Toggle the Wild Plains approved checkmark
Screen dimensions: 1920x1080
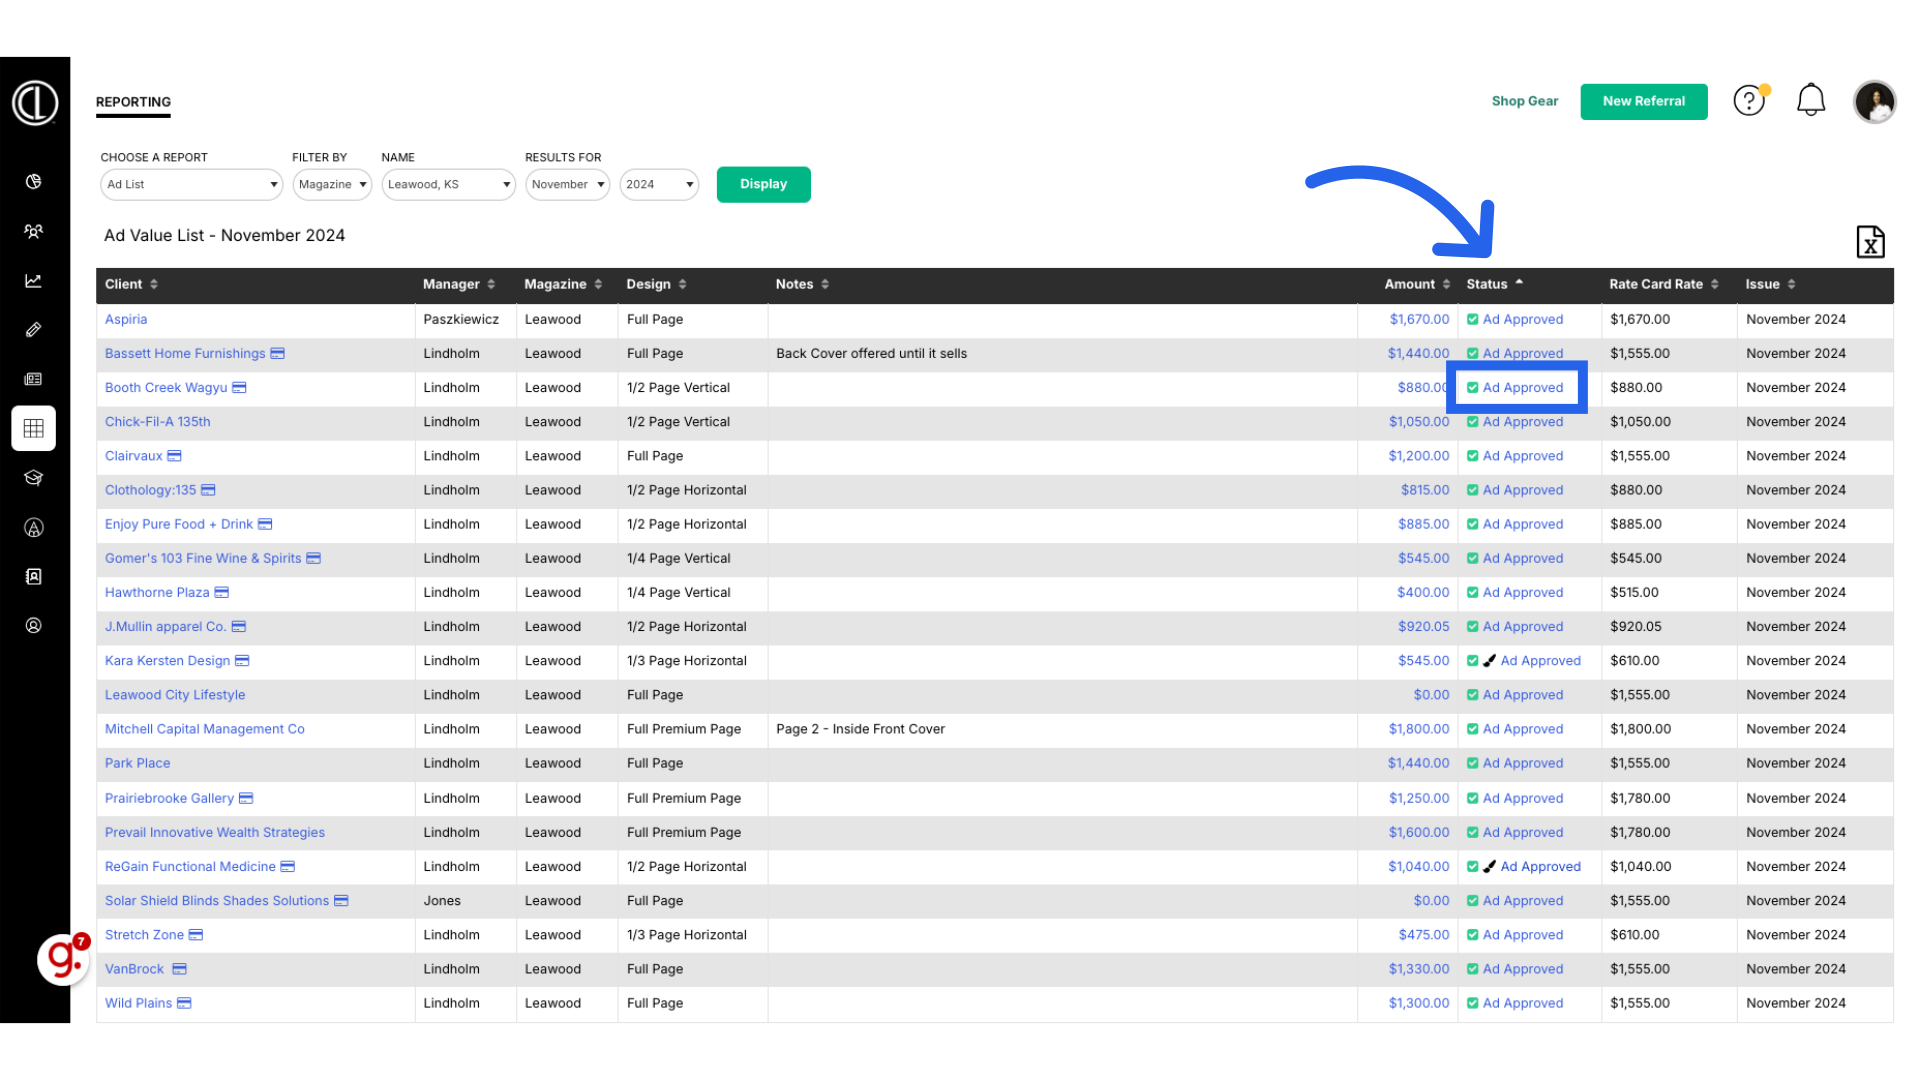point(1473,1004)
